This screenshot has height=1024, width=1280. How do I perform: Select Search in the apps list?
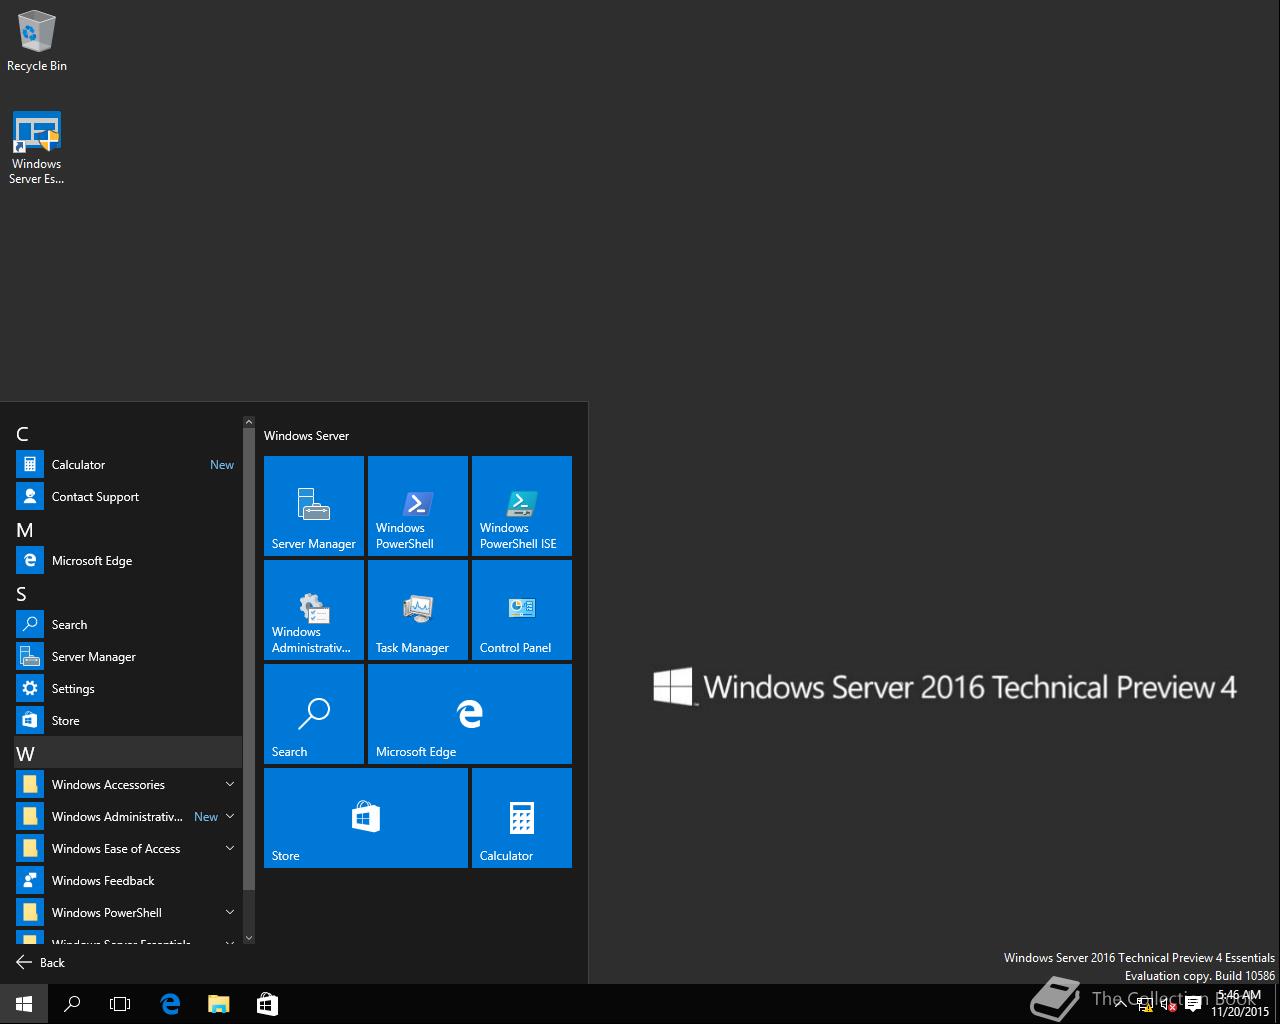pos(128,625)
